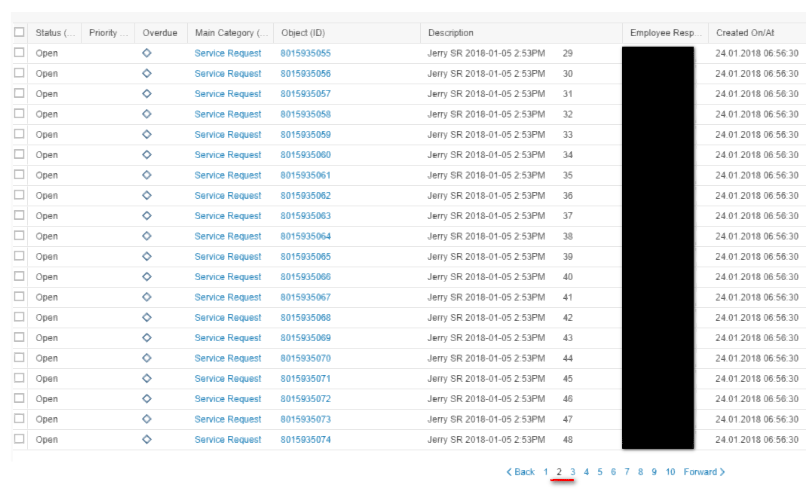Click overdue diamond icon in row 8015935072
The width and height of the screenshot is (810, 501).
coord(147,399)
